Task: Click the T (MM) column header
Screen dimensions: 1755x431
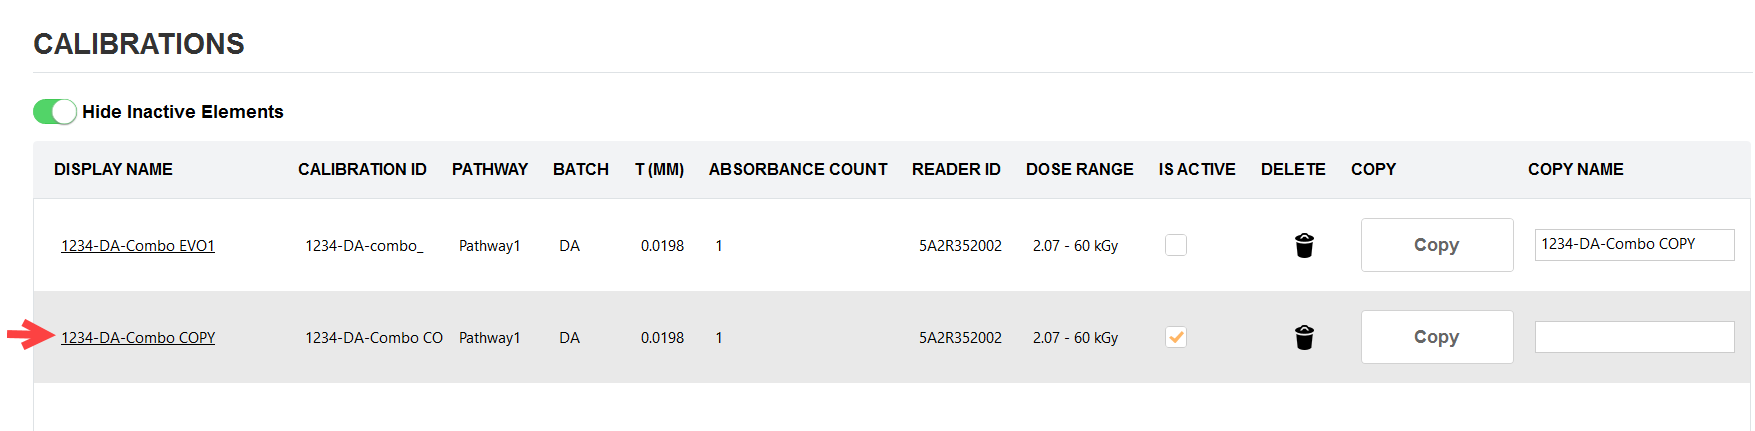Action: click(659, 170)
